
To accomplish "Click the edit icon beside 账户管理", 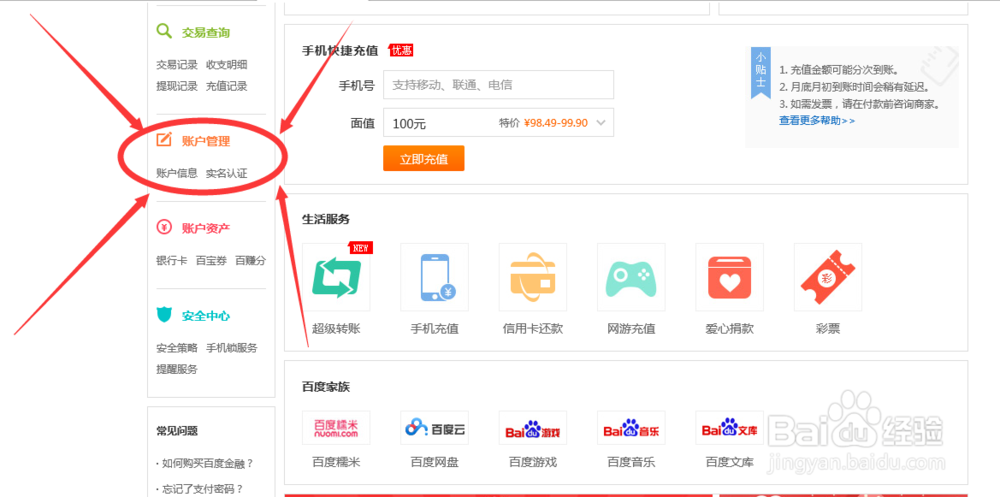I will (165, 140).
